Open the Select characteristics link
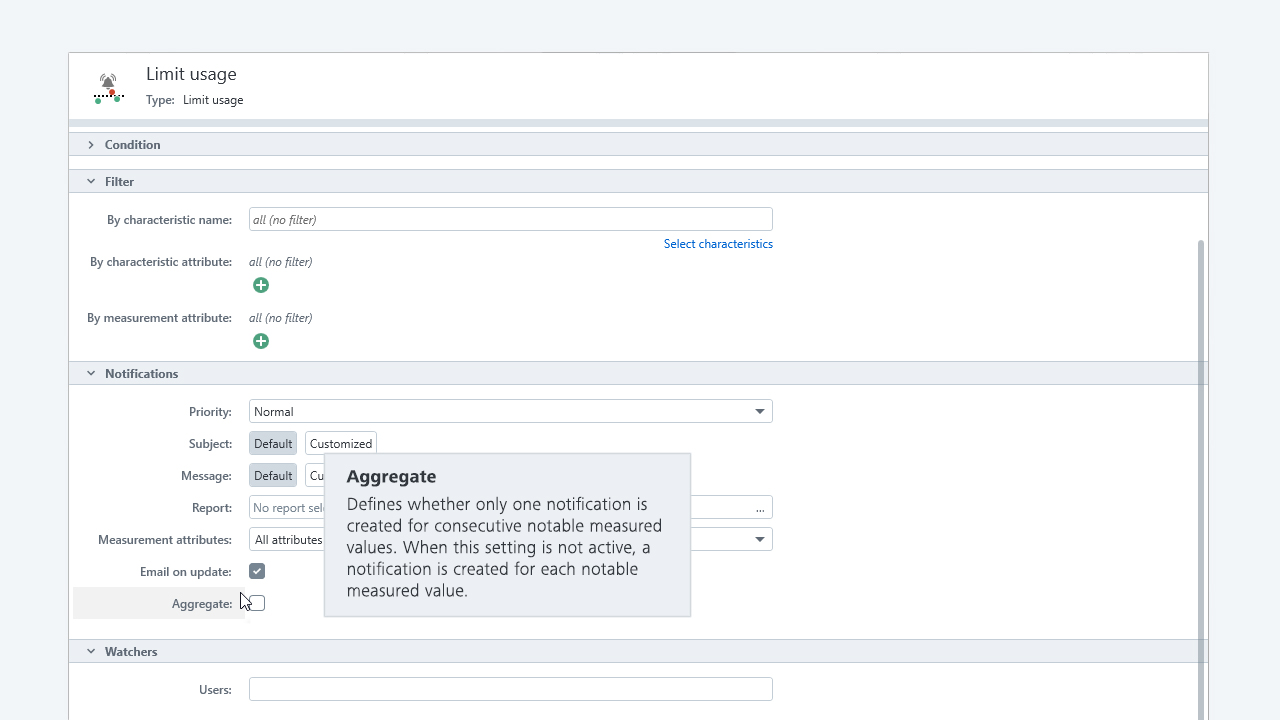 [x=717, y=244]
